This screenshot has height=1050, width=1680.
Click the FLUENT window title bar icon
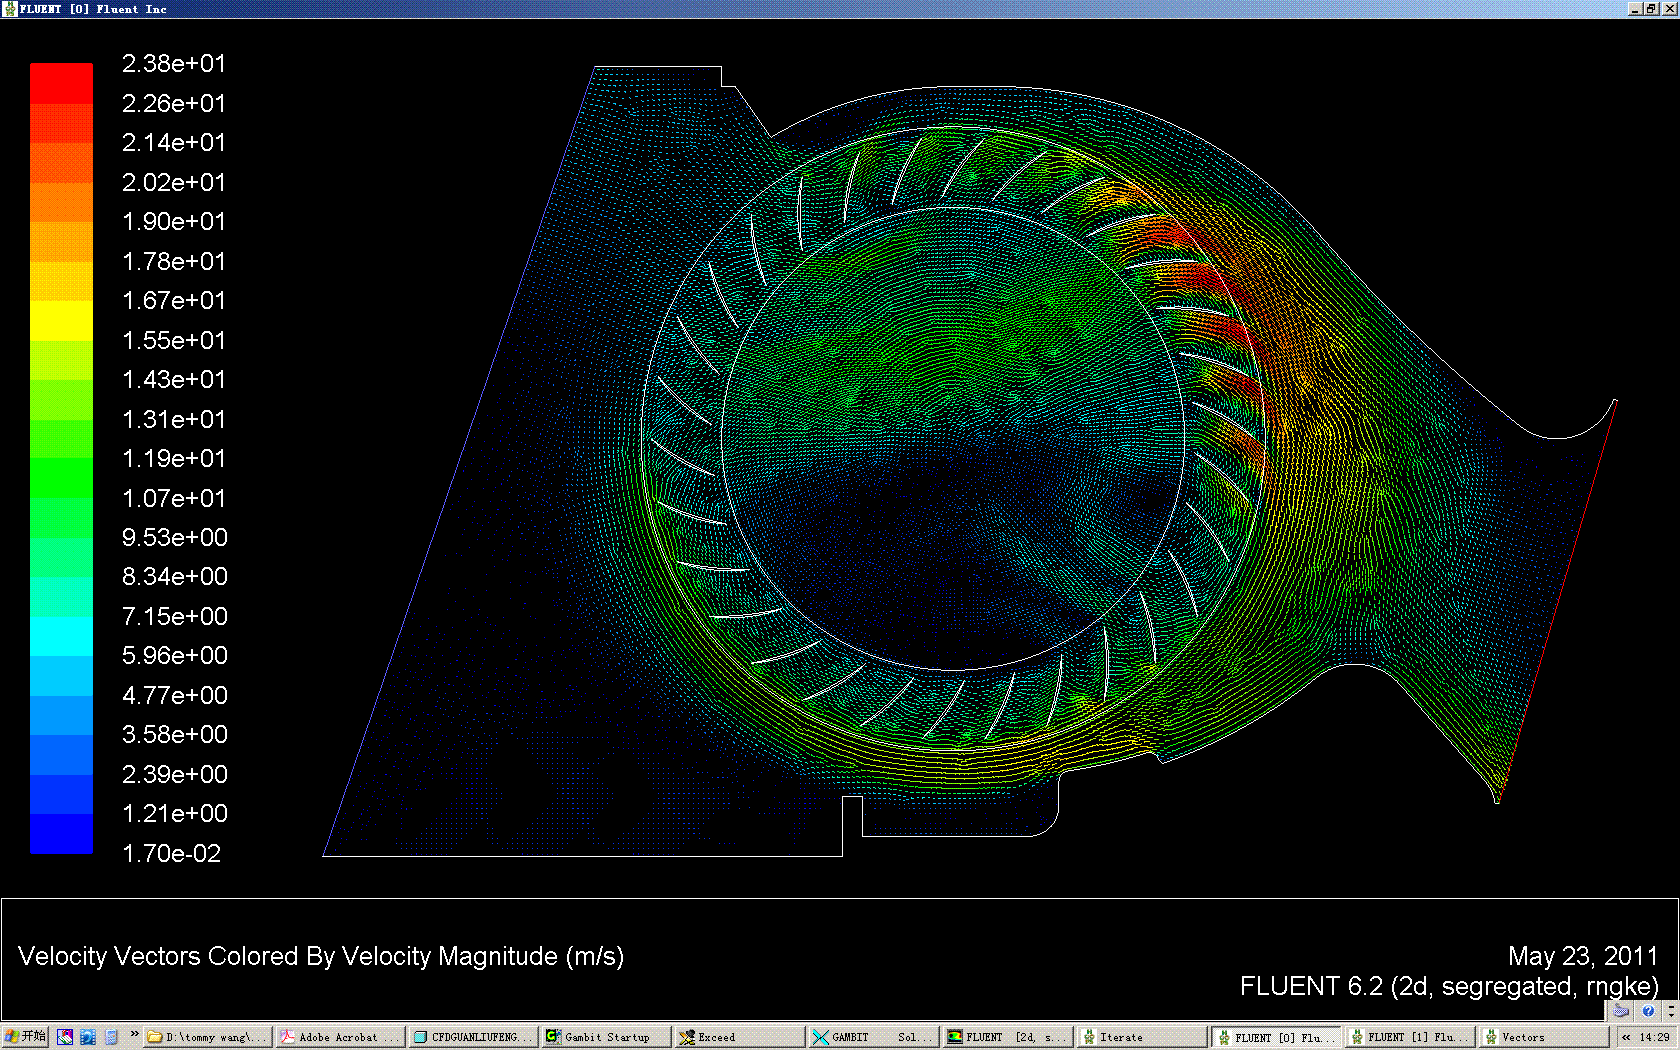[x=10, y=8]
